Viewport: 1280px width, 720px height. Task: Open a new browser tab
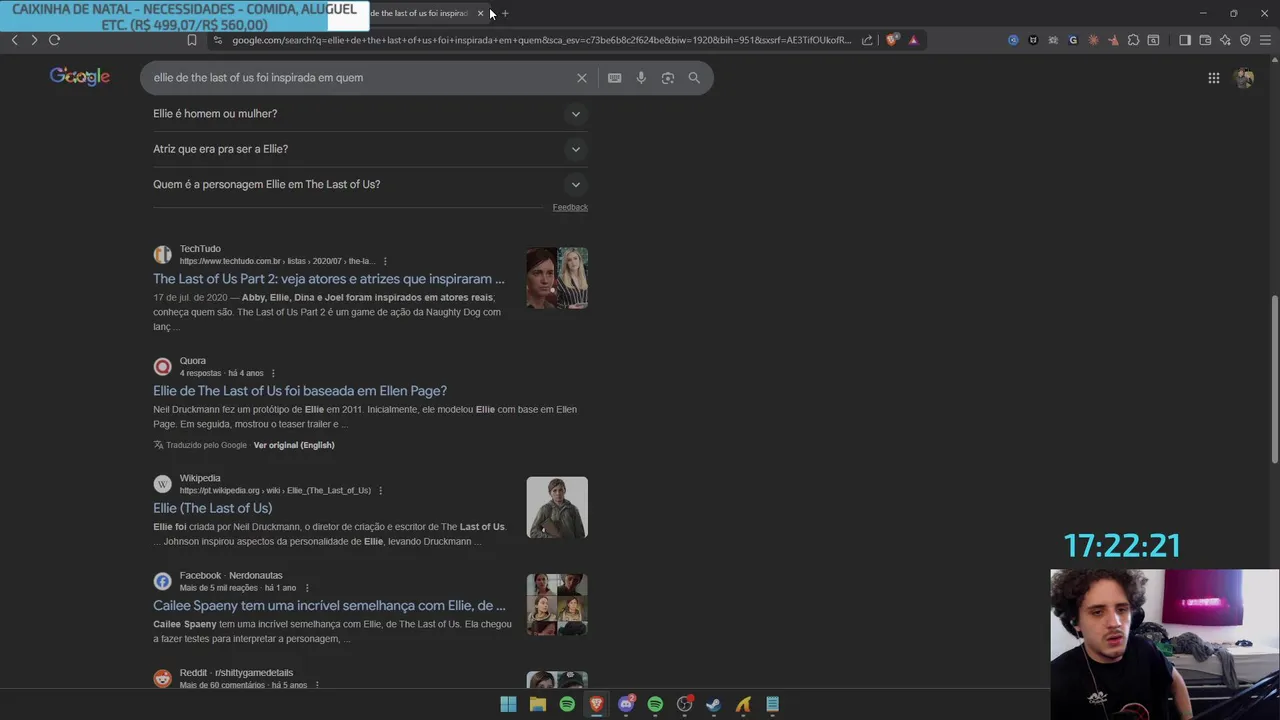(x=505, y=13)
